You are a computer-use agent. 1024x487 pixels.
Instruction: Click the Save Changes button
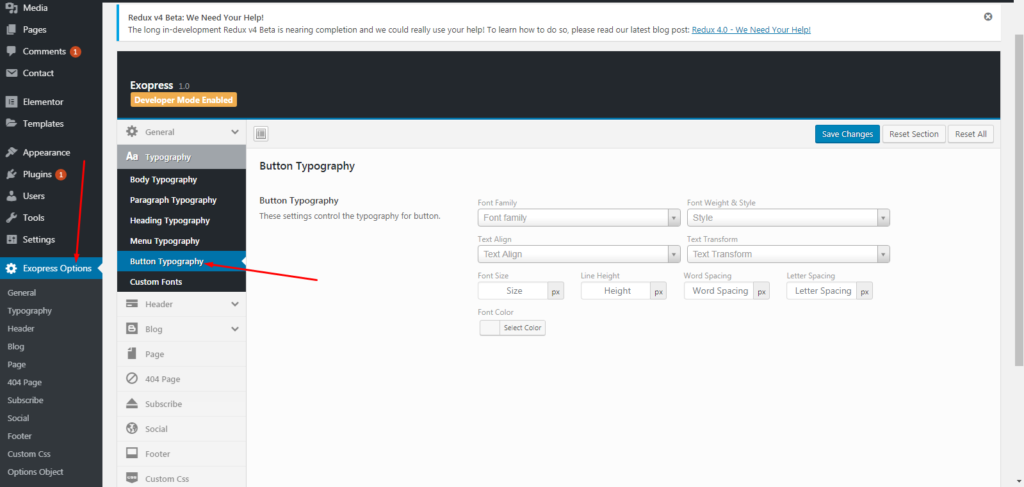point(847,134)
